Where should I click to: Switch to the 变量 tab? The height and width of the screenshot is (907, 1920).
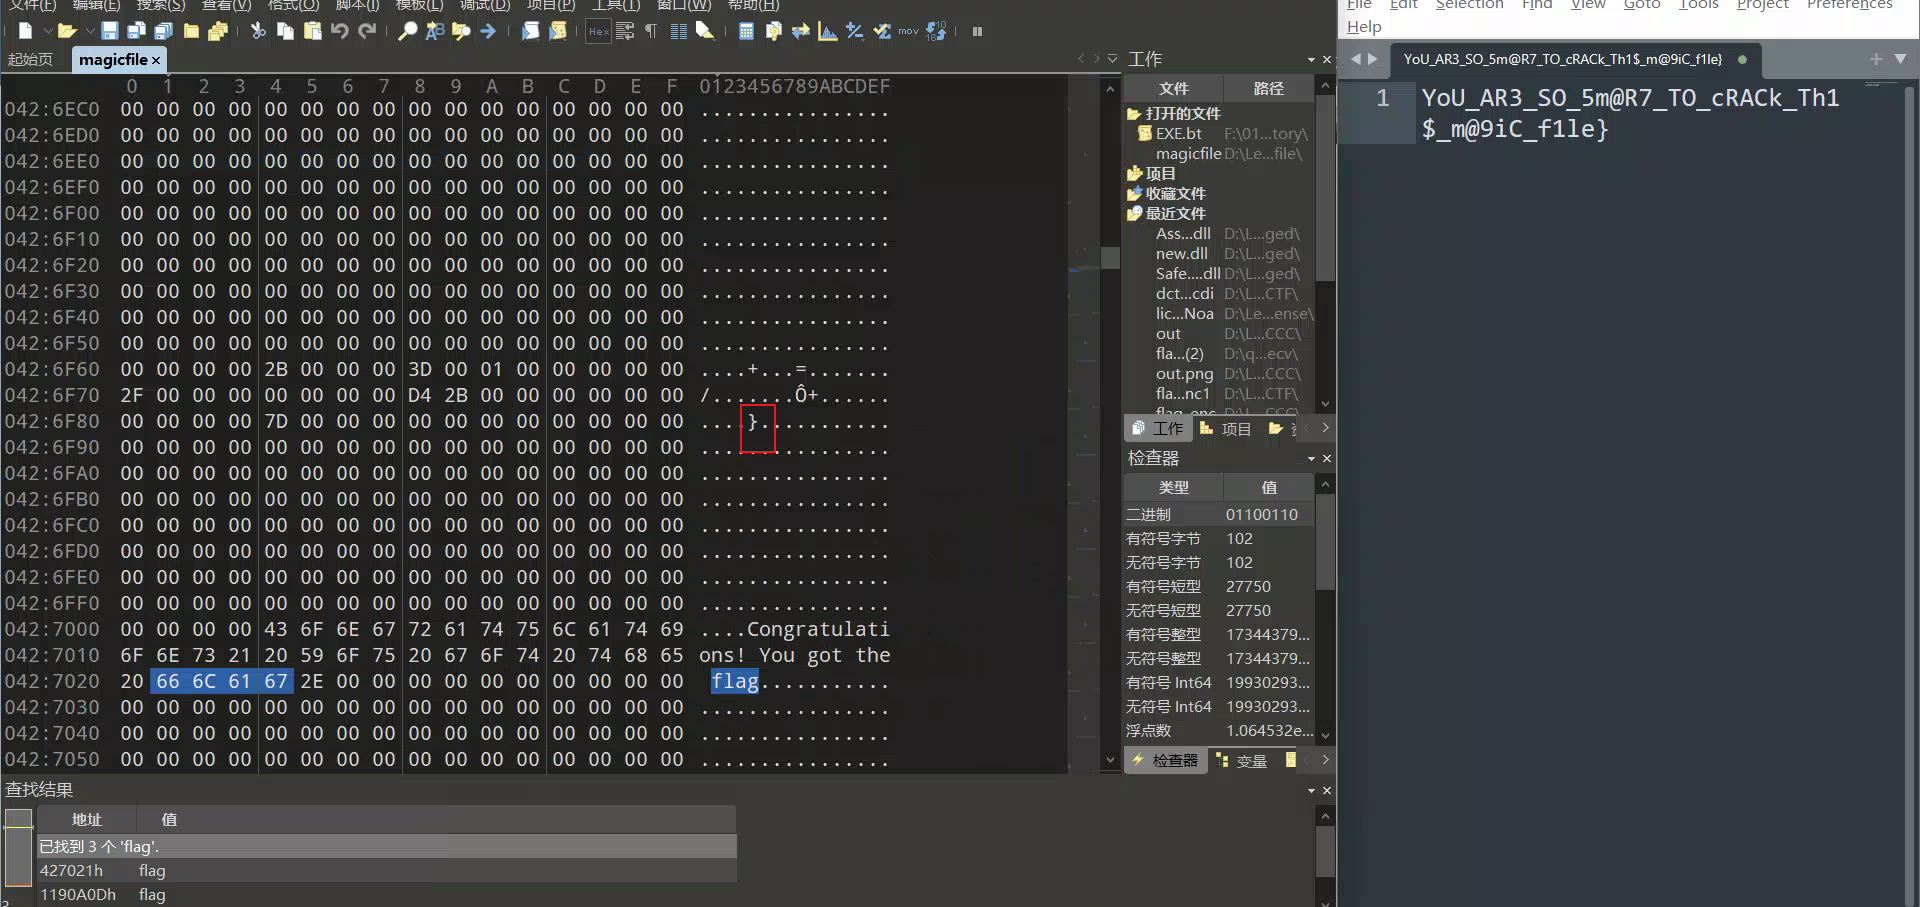1242,761
